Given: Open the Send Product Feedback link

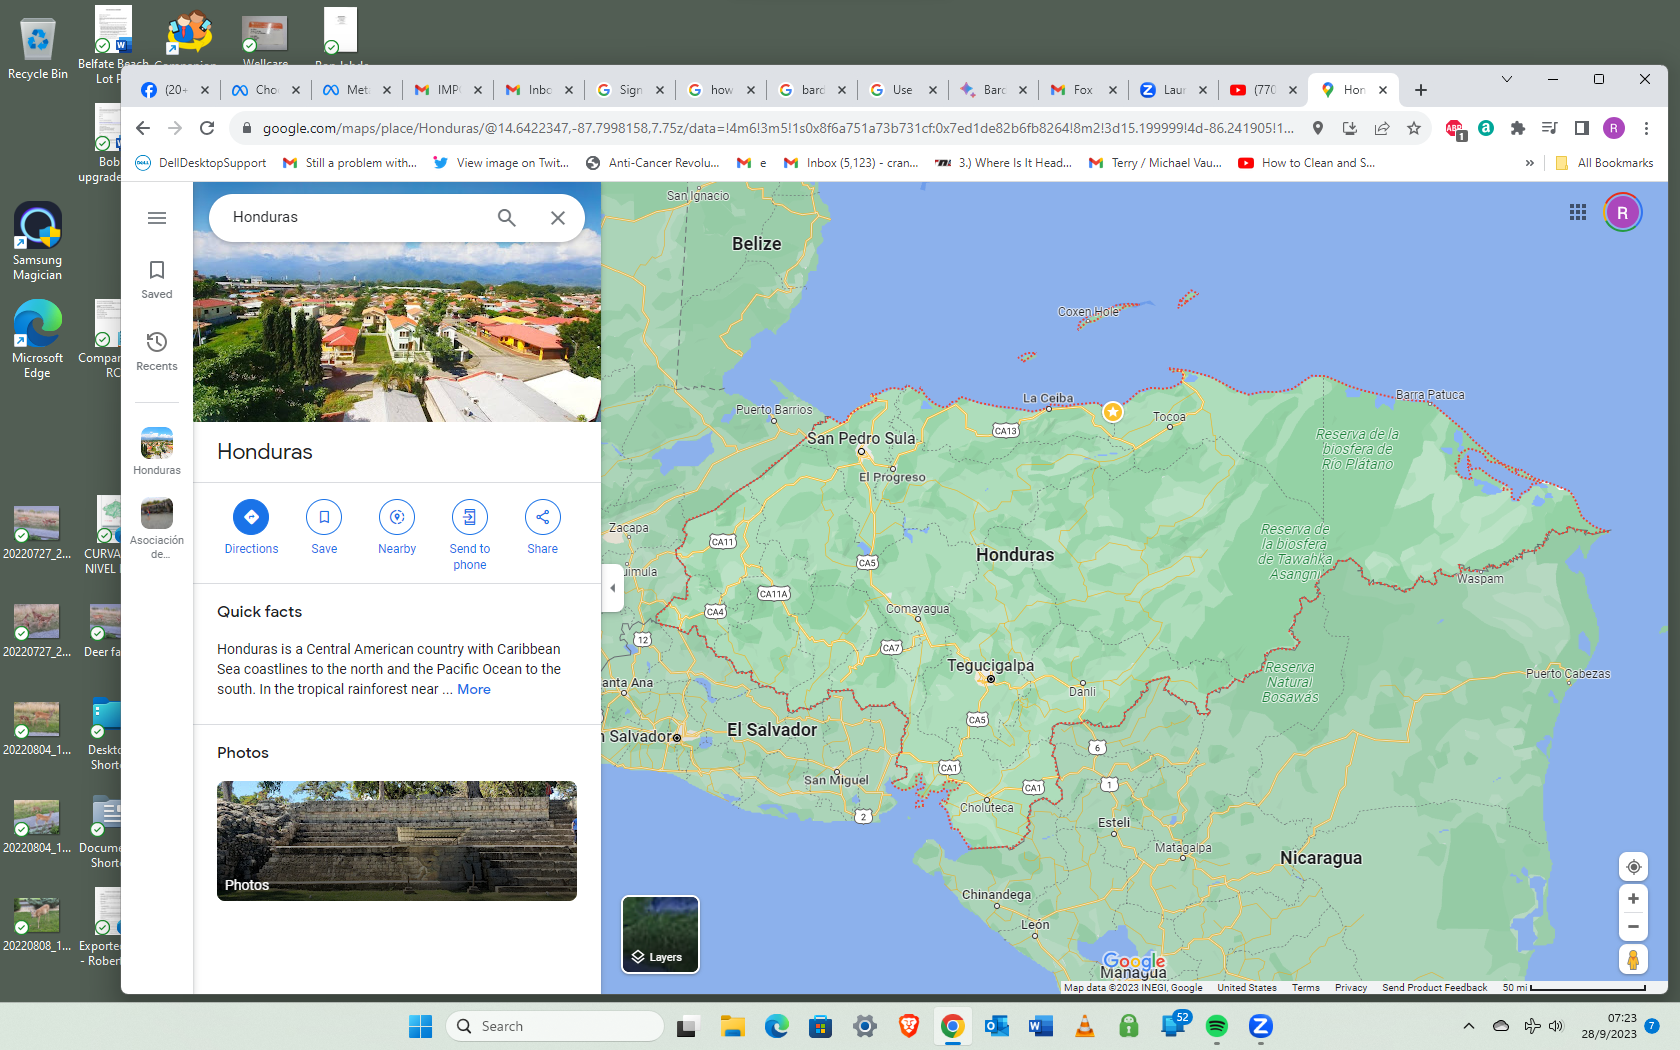Looking at the screenshot, I should [1434, 987].
